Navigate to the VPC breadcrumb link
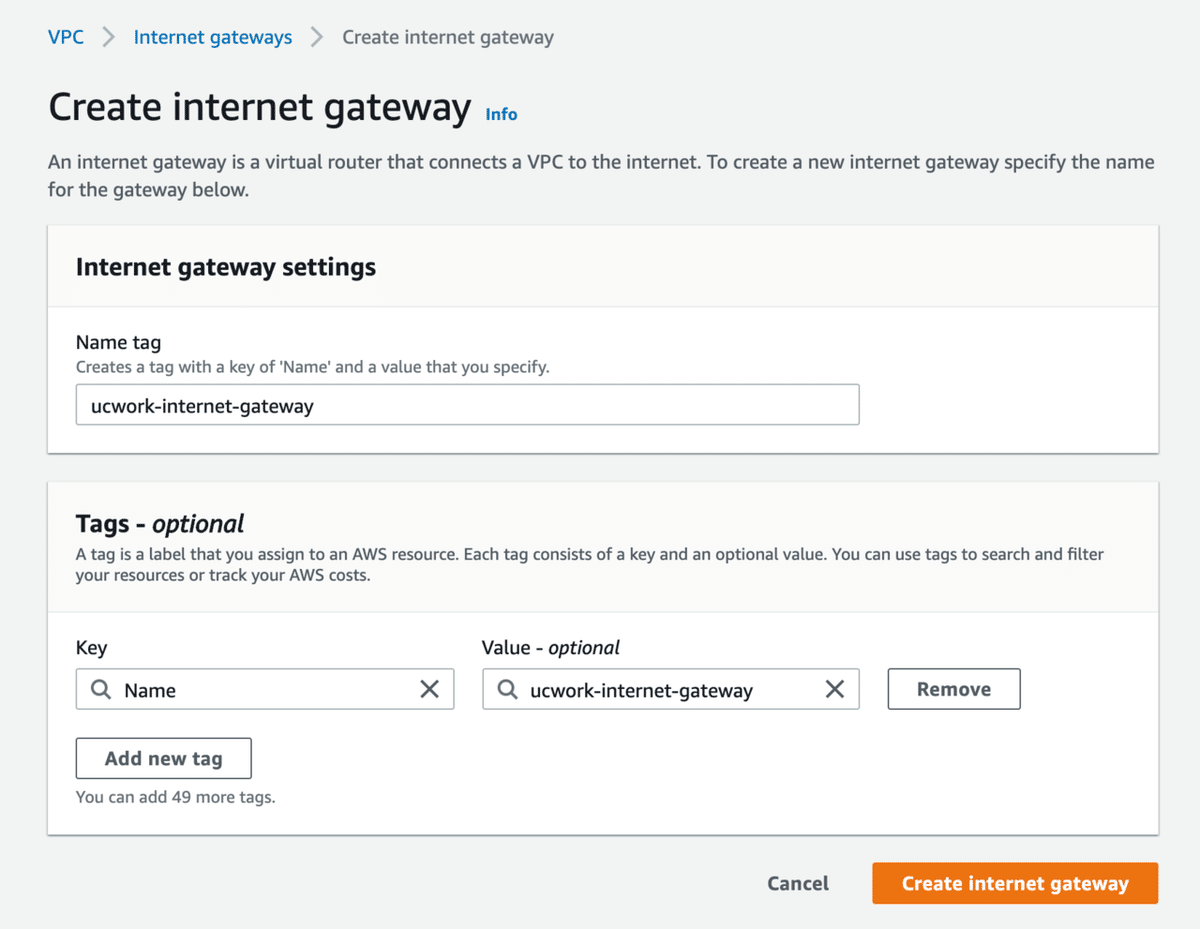Screen dimensions: 1200x929 [x=66, y=38]
